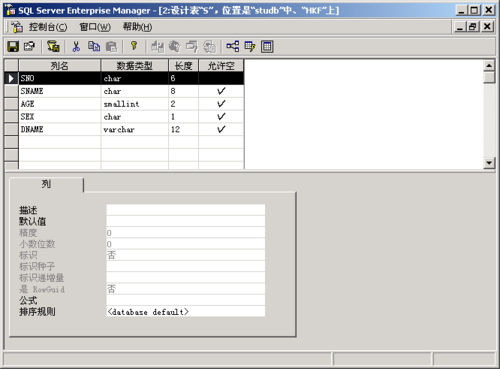
Task: Select the SNO row selector arrow
Action: [x=11, y=78]
